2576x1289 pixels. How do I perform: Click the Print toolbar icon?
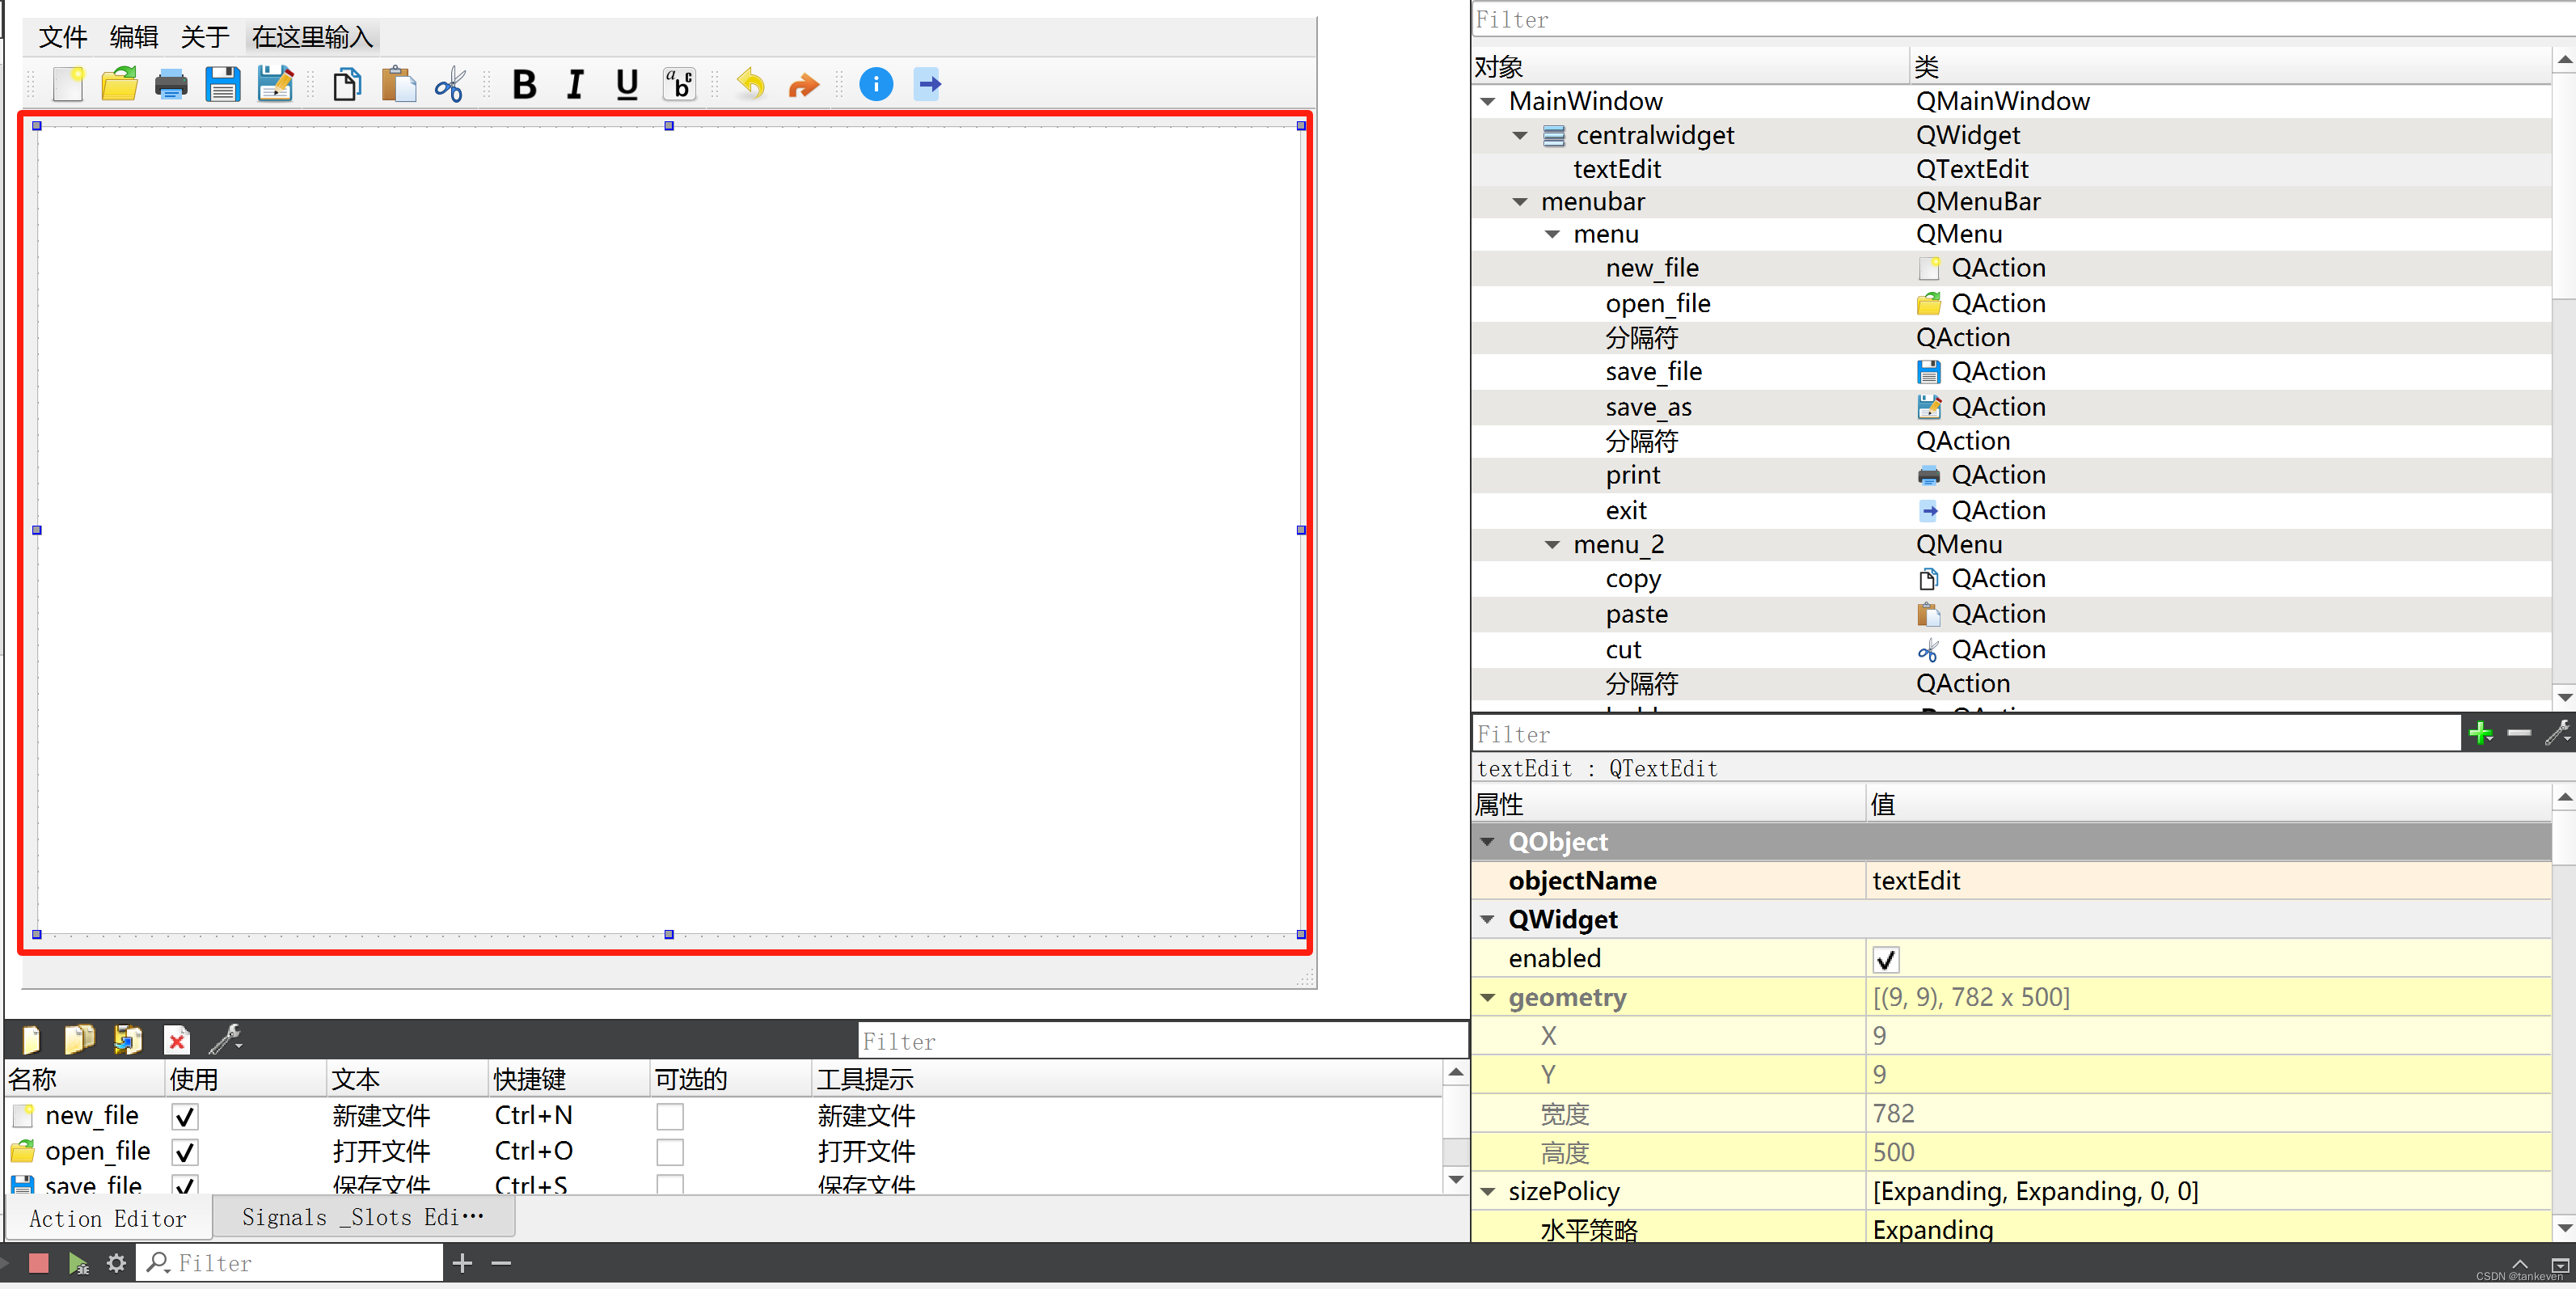click(x=171, y=84)
